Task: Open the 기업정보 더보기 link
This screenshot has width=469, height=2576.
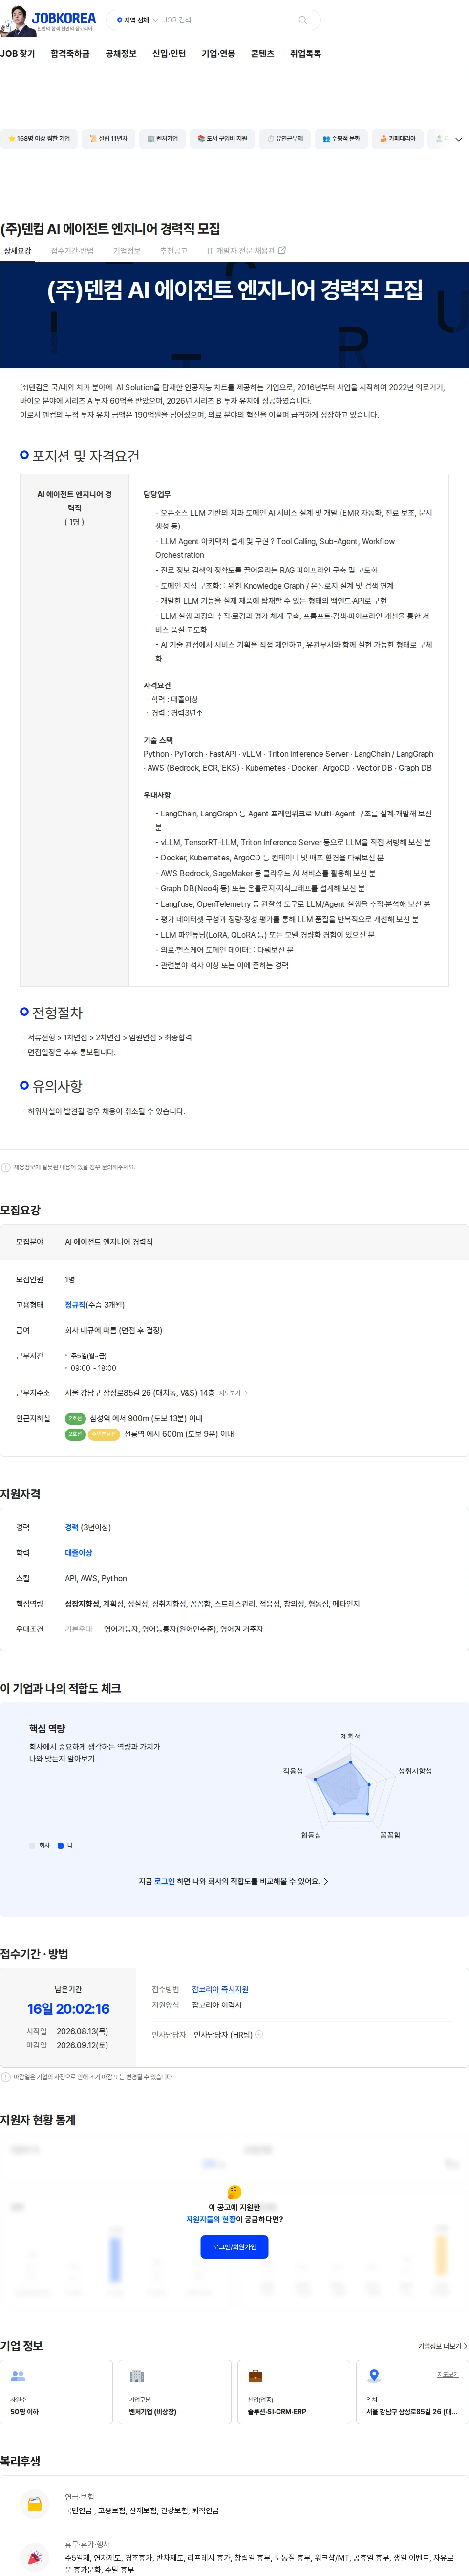Action: [442, 2346]
